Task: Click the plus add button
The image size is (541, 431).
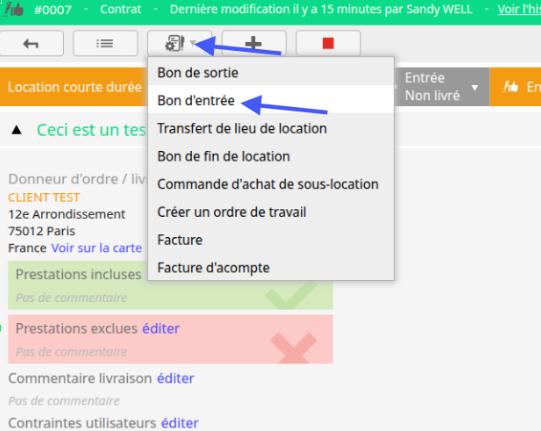Action: click(x=254, y=43)
